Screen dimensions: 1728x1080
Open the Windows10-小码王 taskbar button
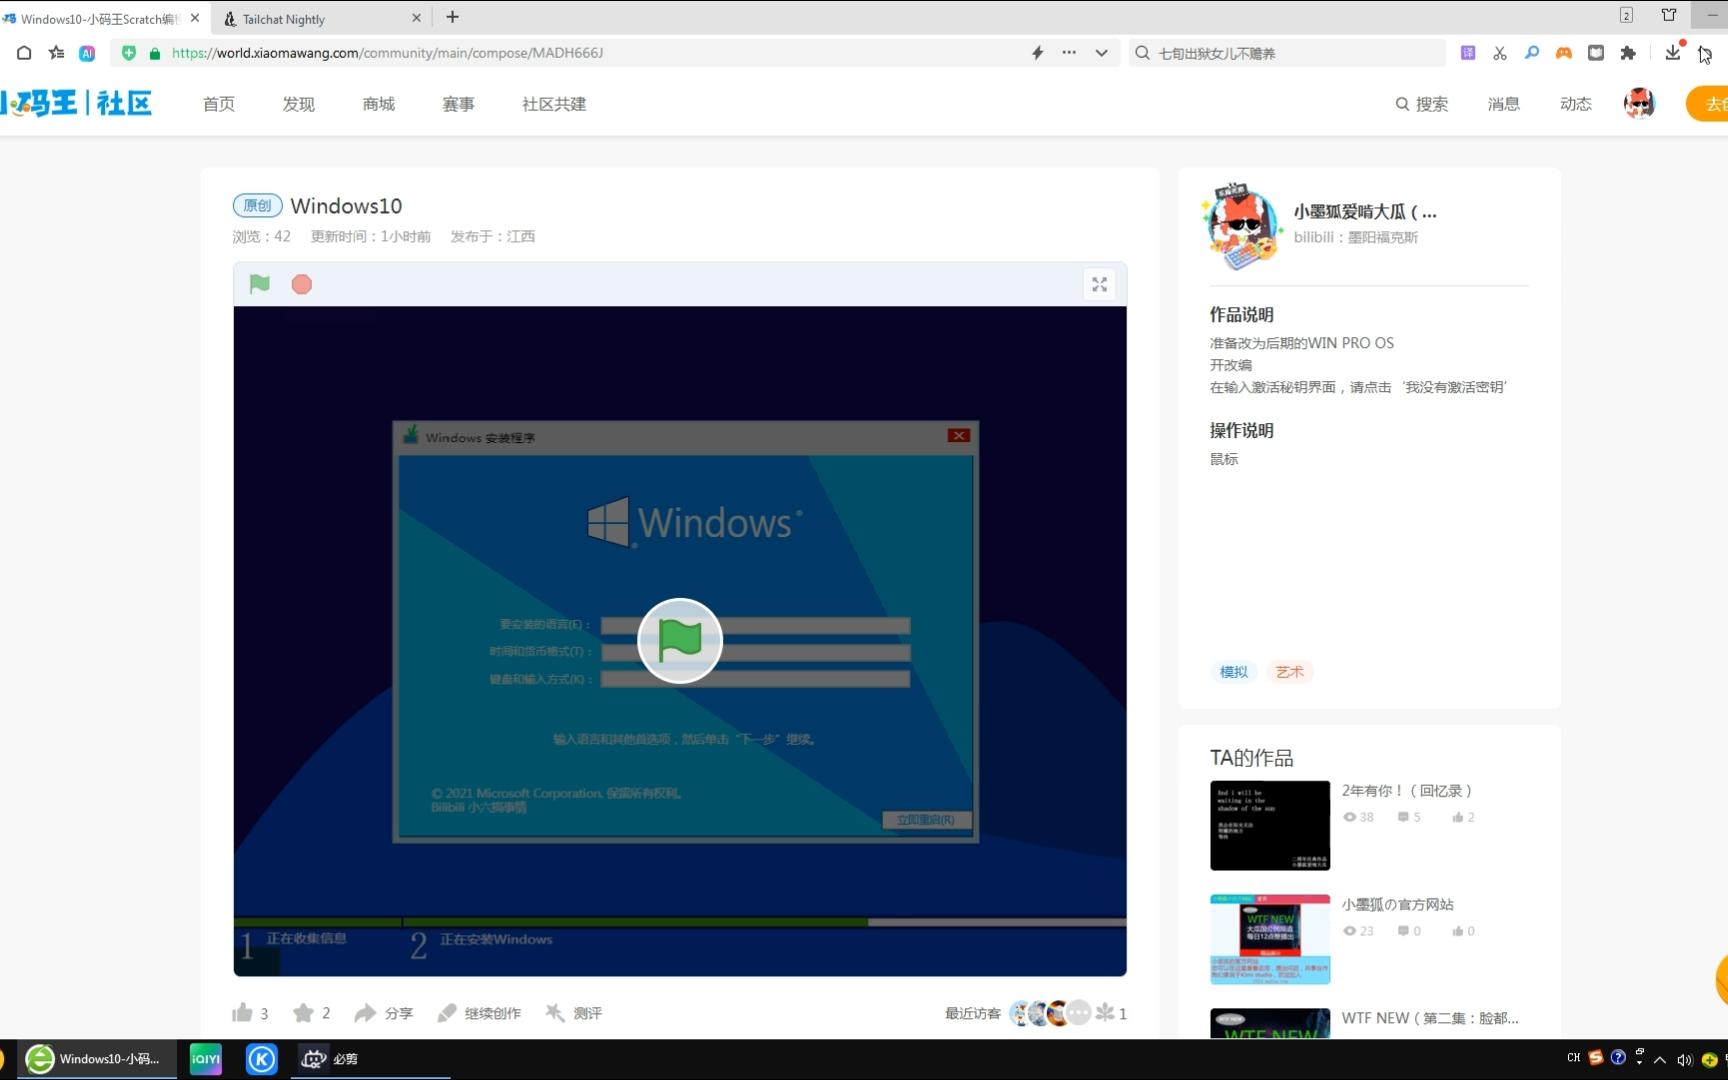[x=97, y=1059]
